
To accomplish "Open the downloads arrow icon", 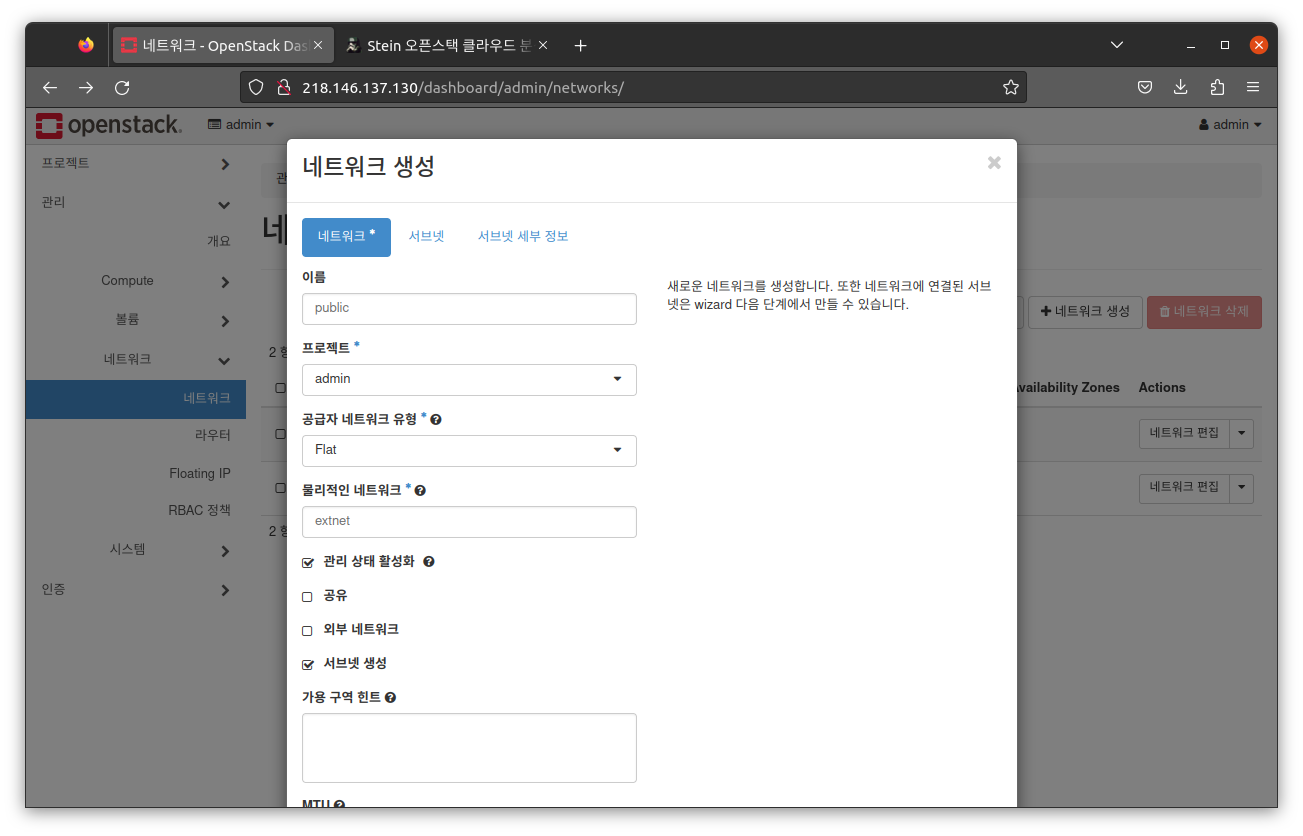I will (1181, 87).
